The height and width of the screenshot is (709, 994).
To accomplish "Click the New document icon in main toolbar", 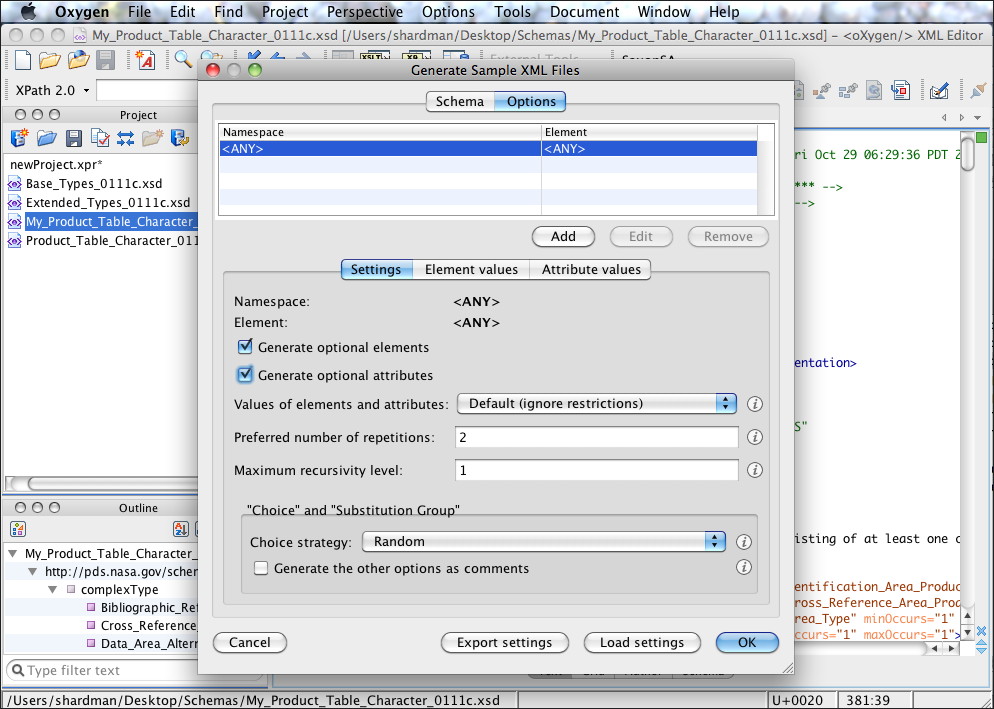I will [x=22, y=60].
